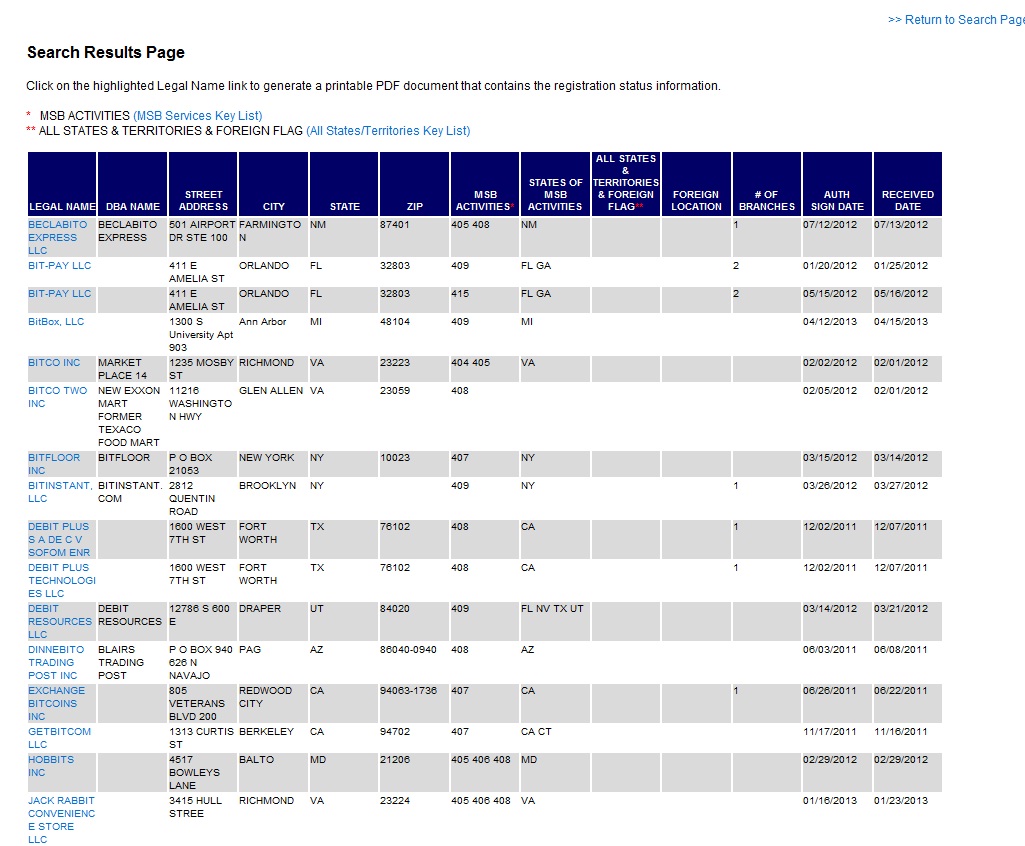The height and width of the screenshot is (846, 1025).
Task: Click the MSB ACTIVITIES column header
Action: [x=484, y=200]
